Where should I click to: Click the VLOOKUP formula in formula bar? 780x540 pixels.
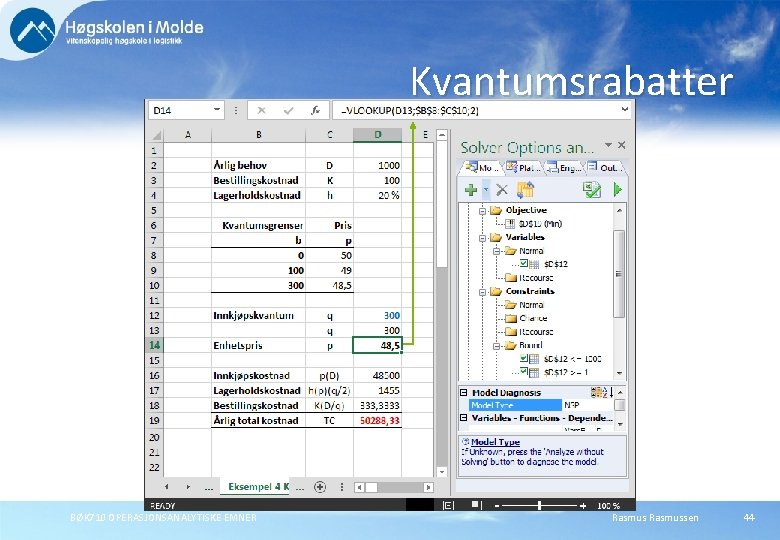(x=410, y=110)
